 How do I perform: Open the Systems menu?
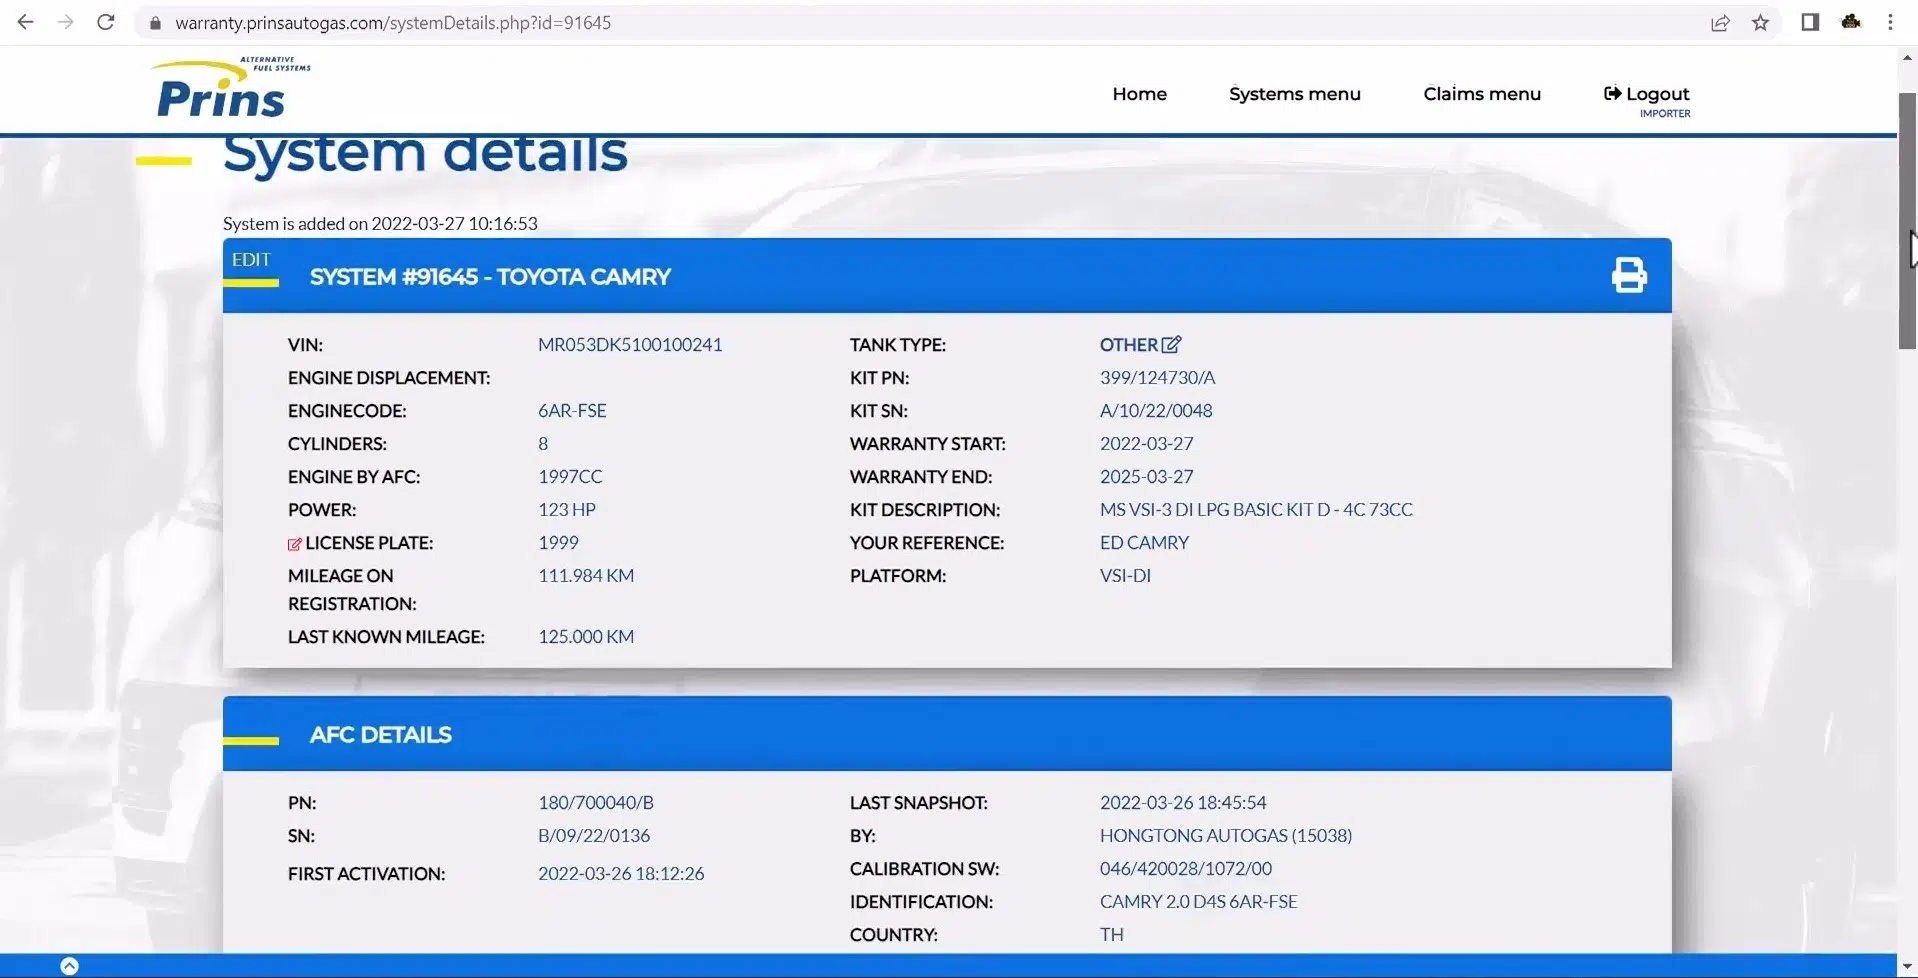[1294, 94]
